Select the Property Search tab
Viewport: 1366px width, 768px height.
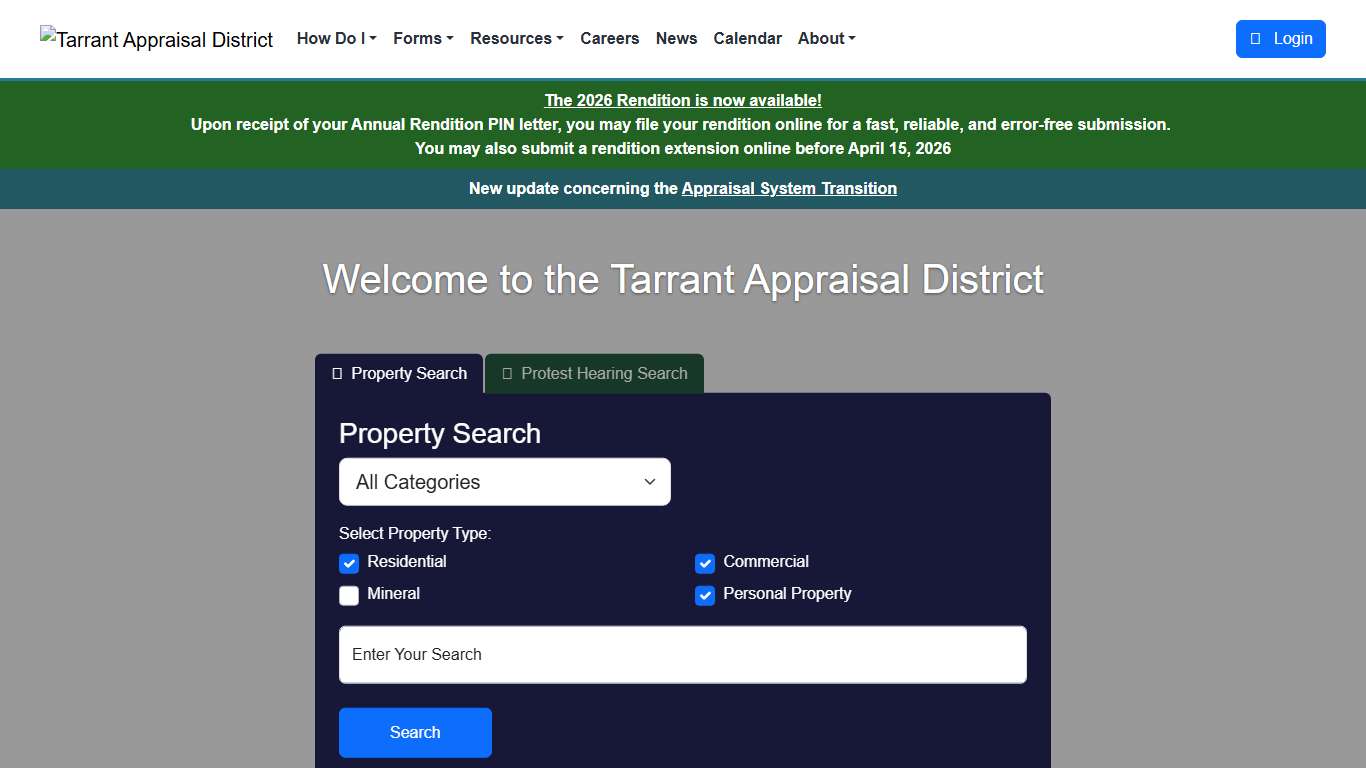pos(398,373)
